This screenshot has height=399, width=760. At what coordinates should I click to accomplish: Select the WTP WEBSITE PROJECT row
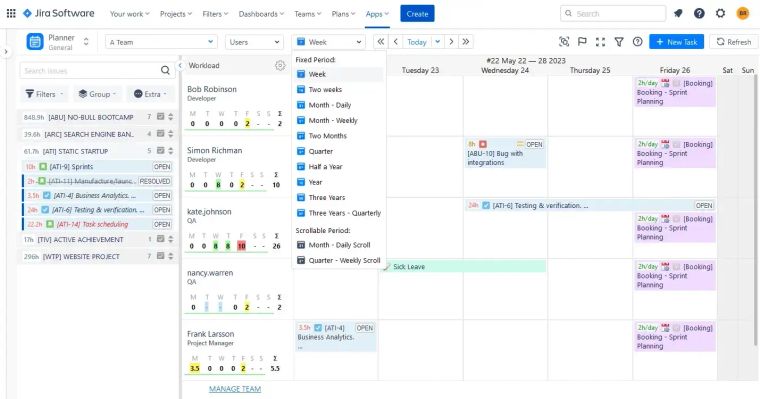97,256
